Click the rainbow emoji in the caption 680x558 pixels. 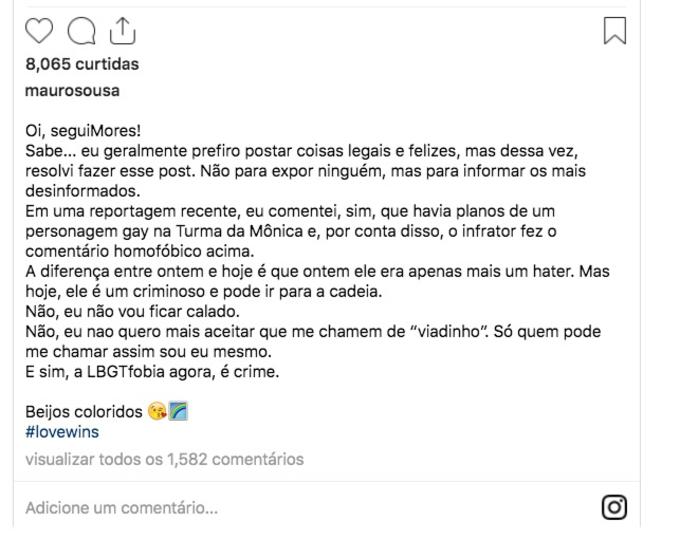178,412
